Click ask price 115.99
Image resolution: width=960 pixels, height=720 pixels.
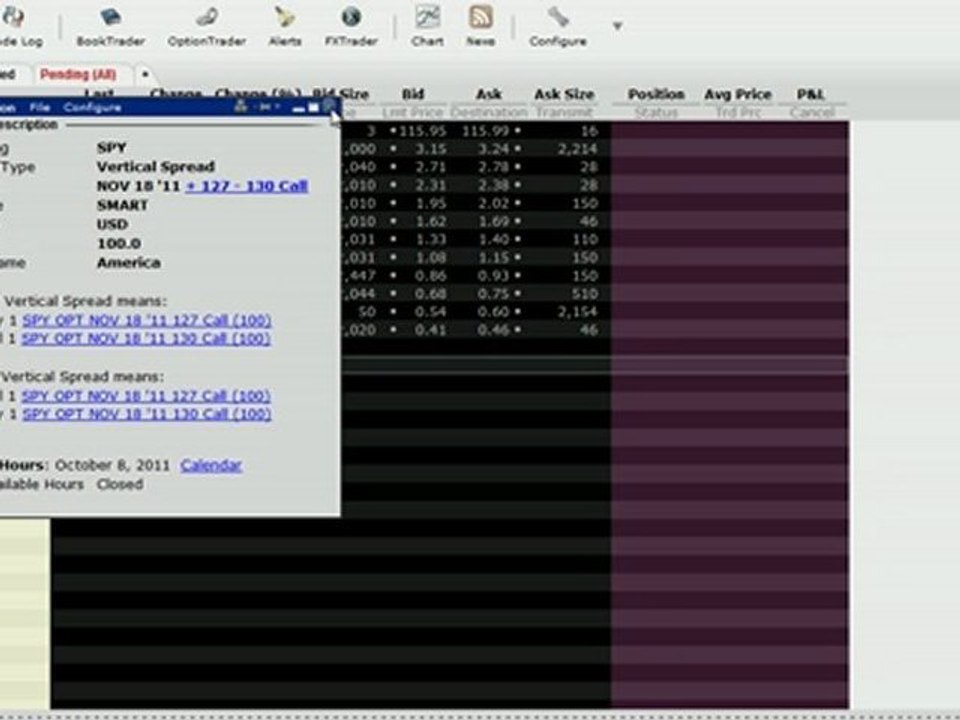(x=487, y=131)
